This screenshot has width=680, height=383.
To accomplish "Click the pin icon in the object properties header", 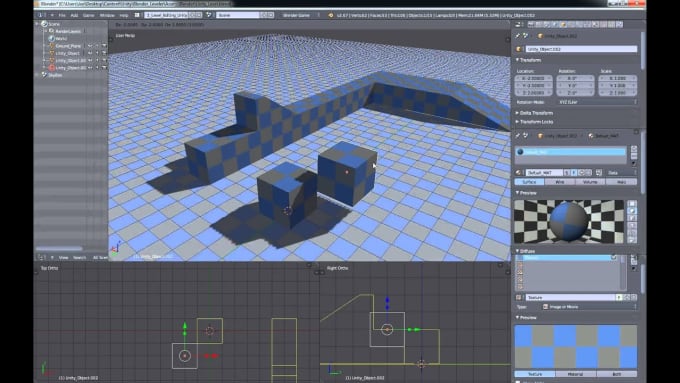I will (518, 36).
